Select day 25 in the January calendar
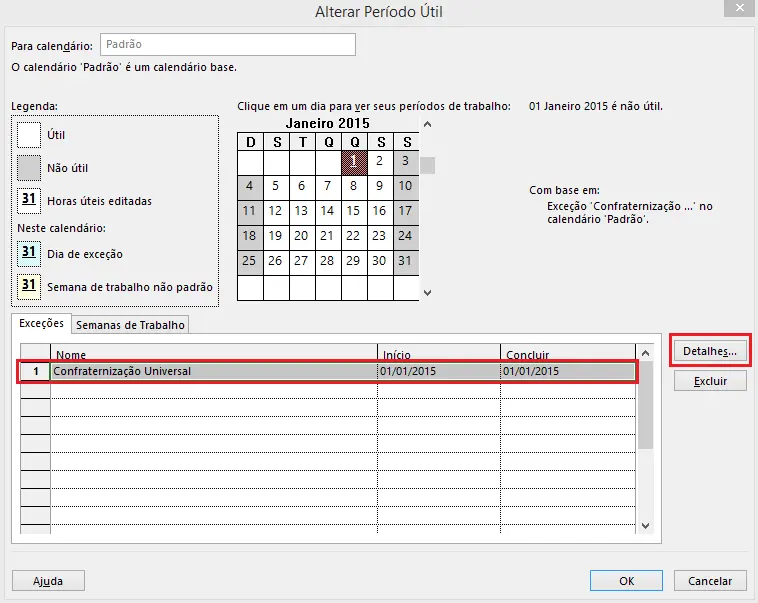758x603 pixels. (x=250, y=263)
